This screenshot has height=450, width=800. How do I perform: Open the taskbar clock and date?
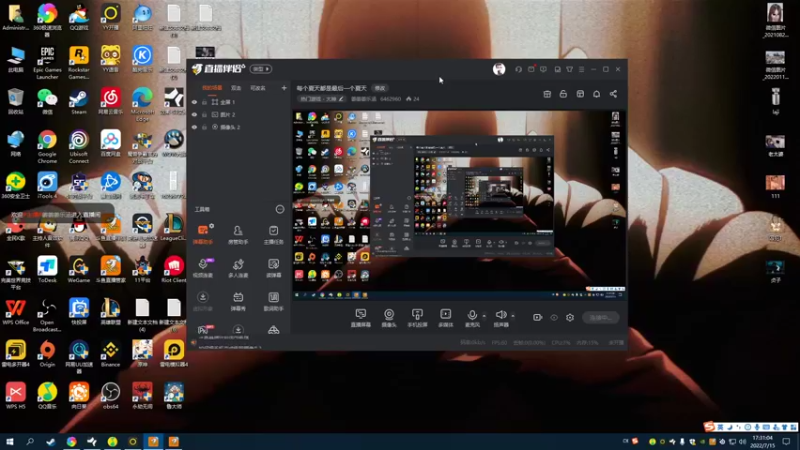click(x=762, y=441)
